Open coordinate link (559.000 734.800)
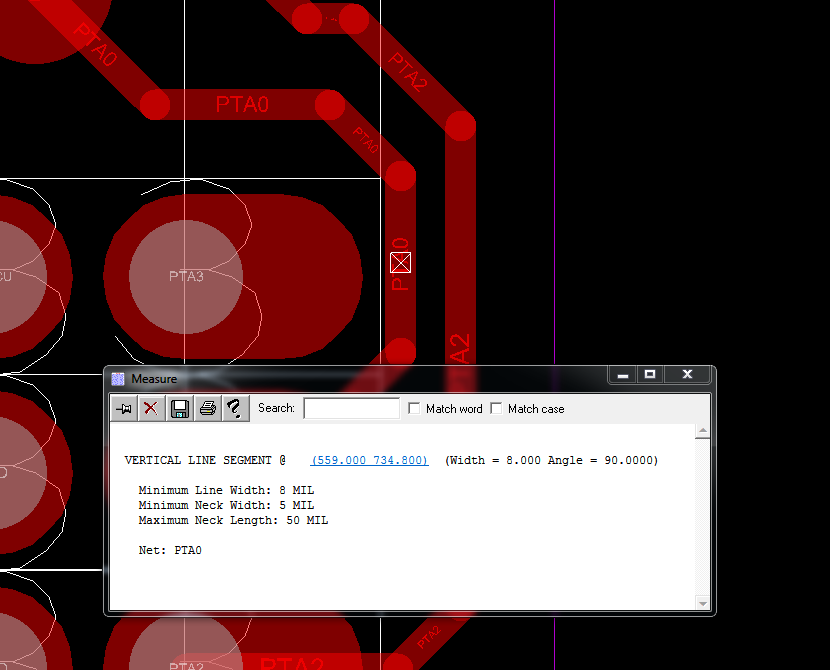 369,460
